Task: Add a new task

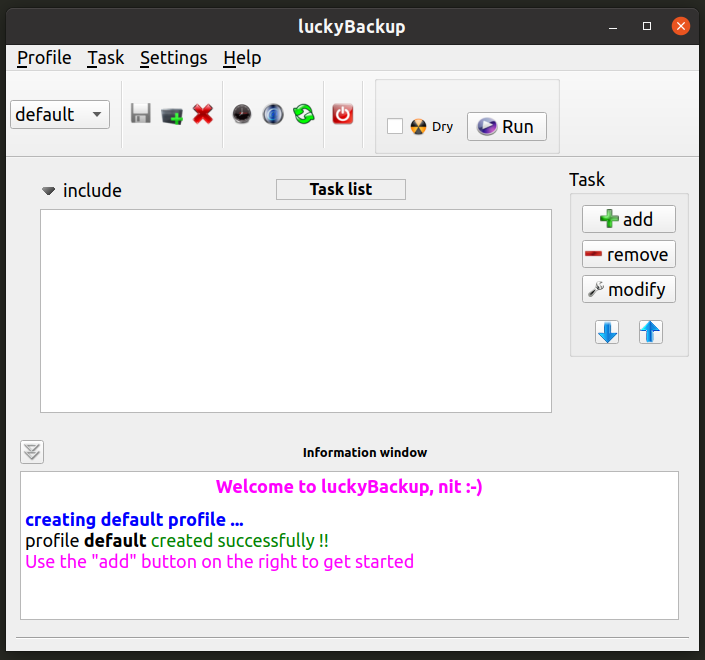Action: [629, 219]
